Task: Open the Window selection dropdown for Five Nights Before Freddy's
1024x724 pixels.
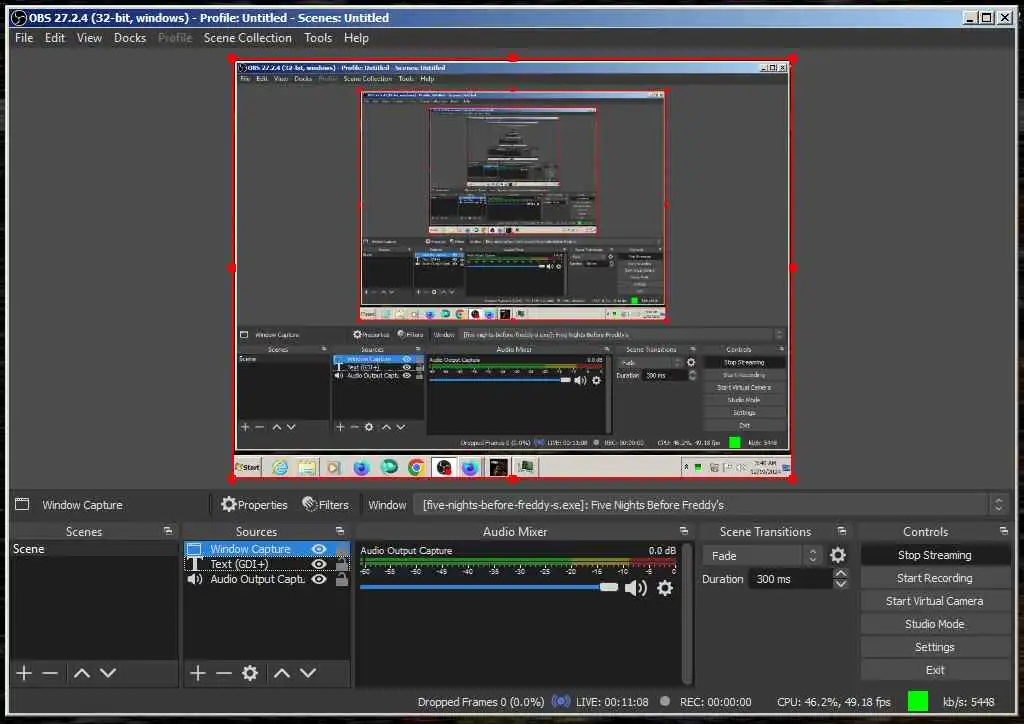Action: tap(711, 505)
